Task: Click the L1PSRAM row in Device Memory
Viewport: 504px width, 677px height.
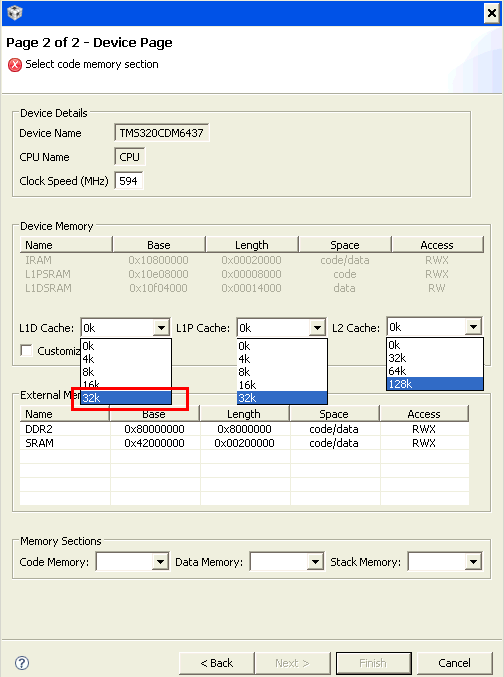Action: (251, 274)
